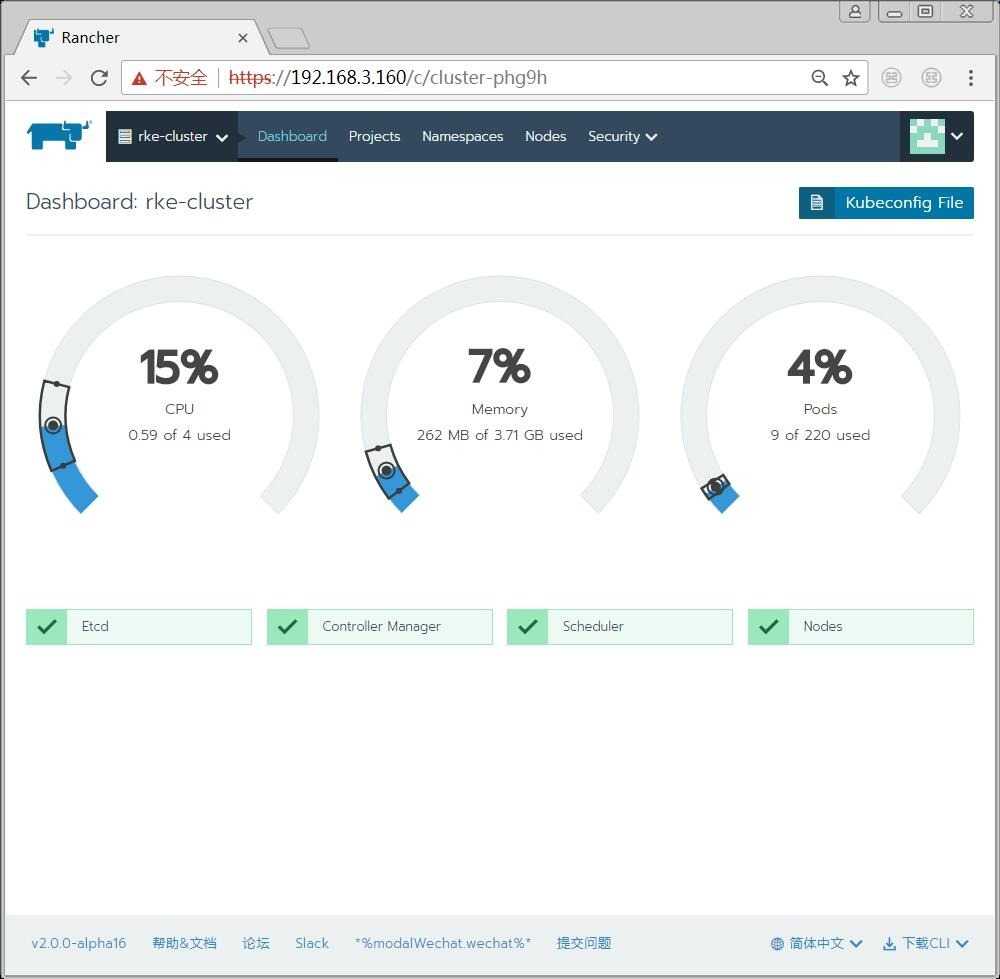This screenshot has height=979, width=1000.
Task: Open the 提交问题 link
Action: tap(584, 943)
